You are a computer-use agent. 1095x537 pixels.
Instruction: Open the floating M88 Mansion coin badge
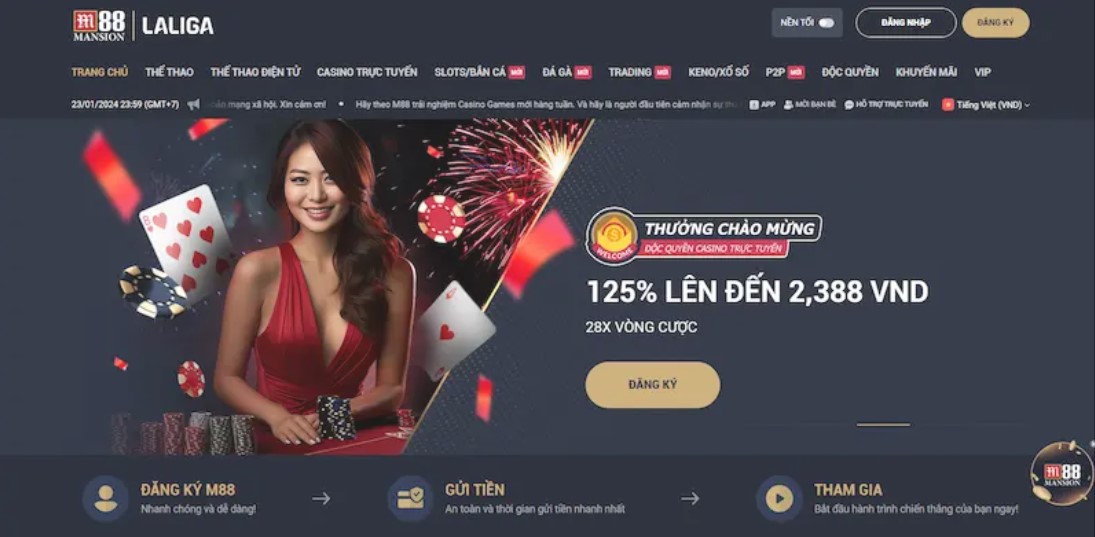1061,473
